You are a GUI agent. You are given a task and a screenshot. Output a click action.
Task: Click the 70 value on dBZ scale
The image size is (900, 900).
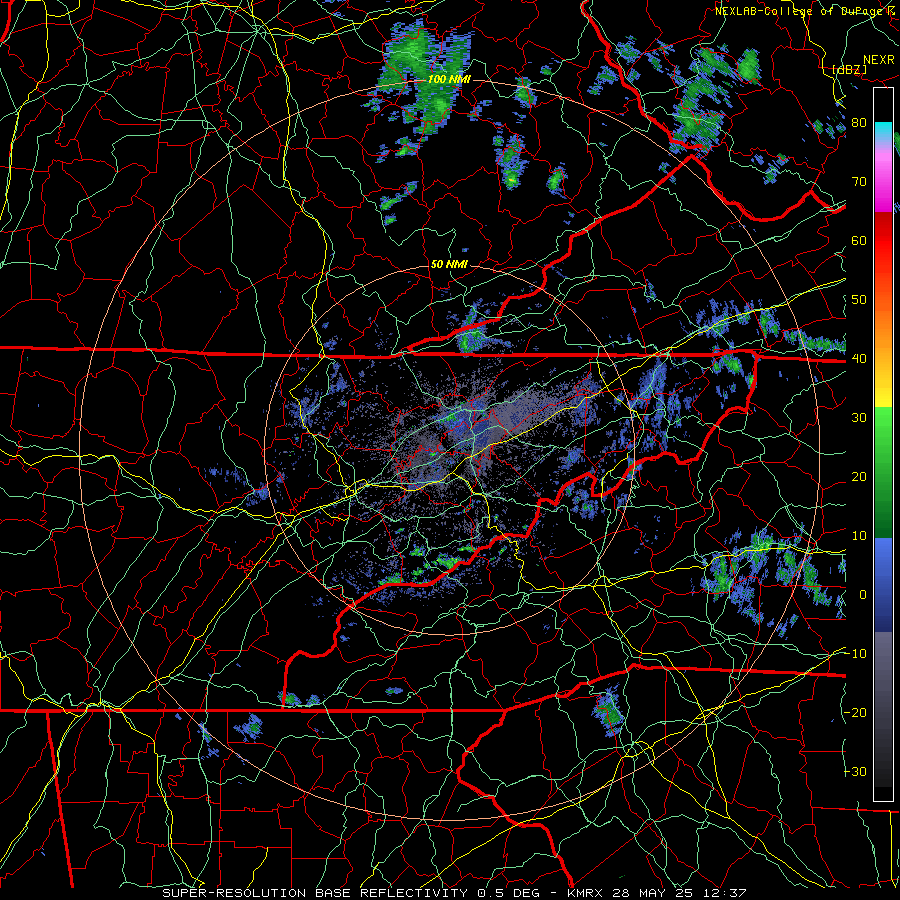(x=859, y=182)
